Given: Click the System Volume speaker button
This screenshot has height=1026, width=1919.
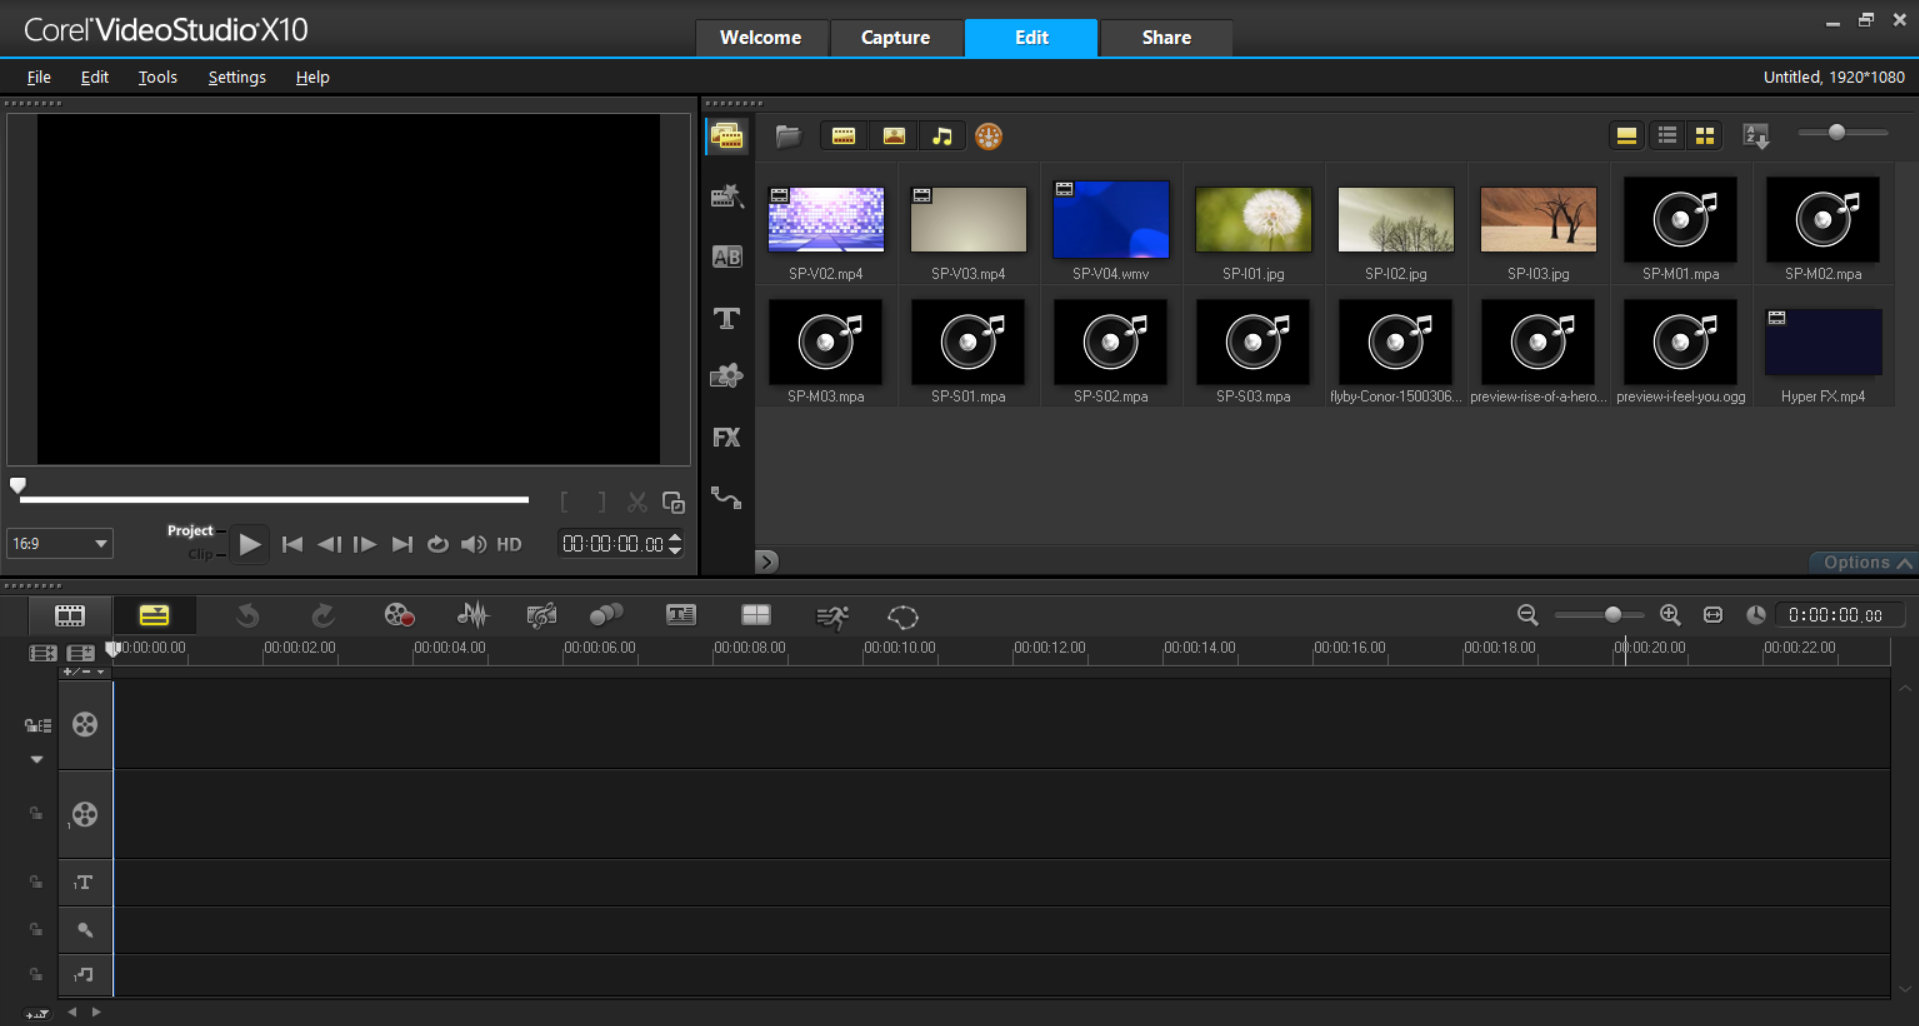Looking at the screenshot, I should click(x=474, y=544).
